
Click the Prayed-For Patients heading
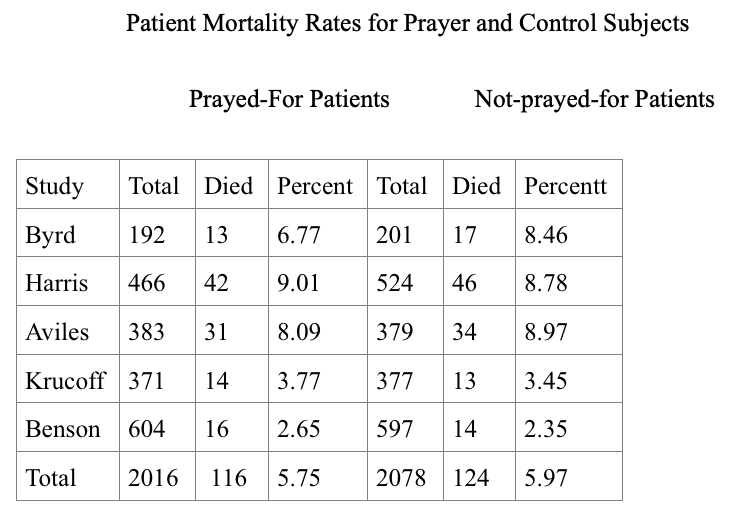289,99
